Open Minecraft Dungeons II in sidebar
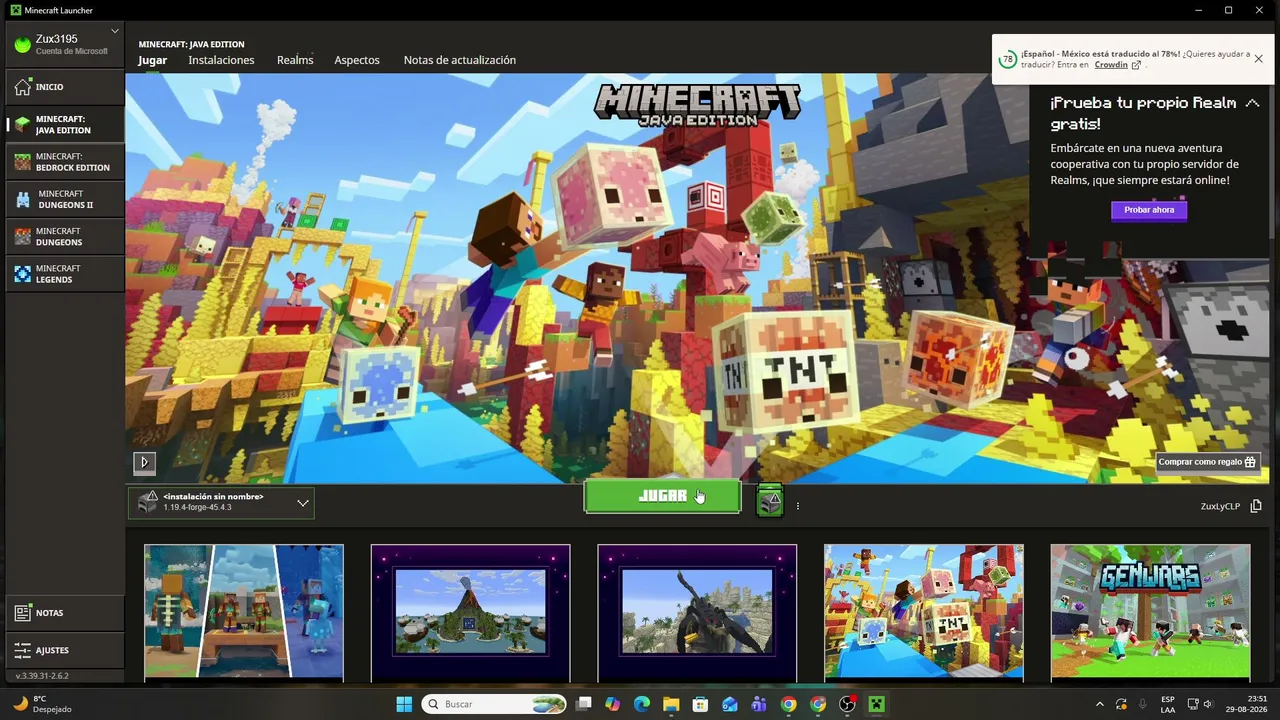The width and height of the screenshot is (1280, 720). 65,199
